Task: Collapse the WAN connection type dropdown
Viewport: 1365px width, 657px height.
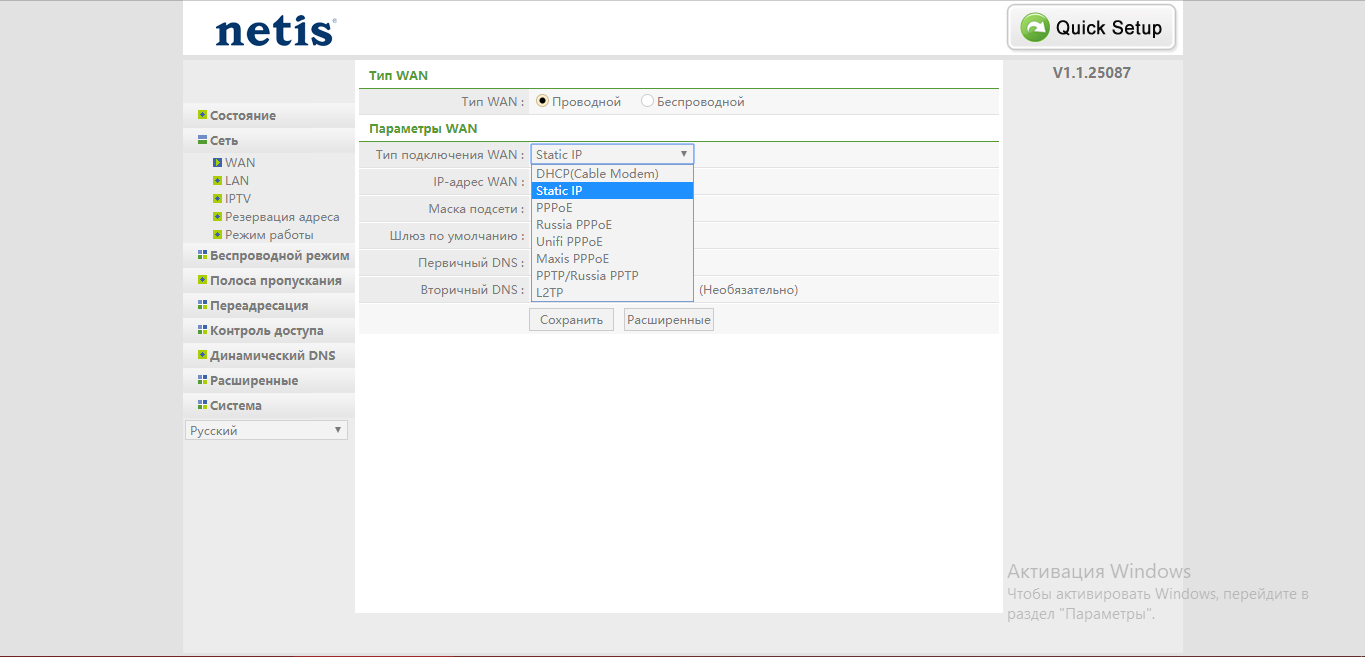Action: click(612, 154)
